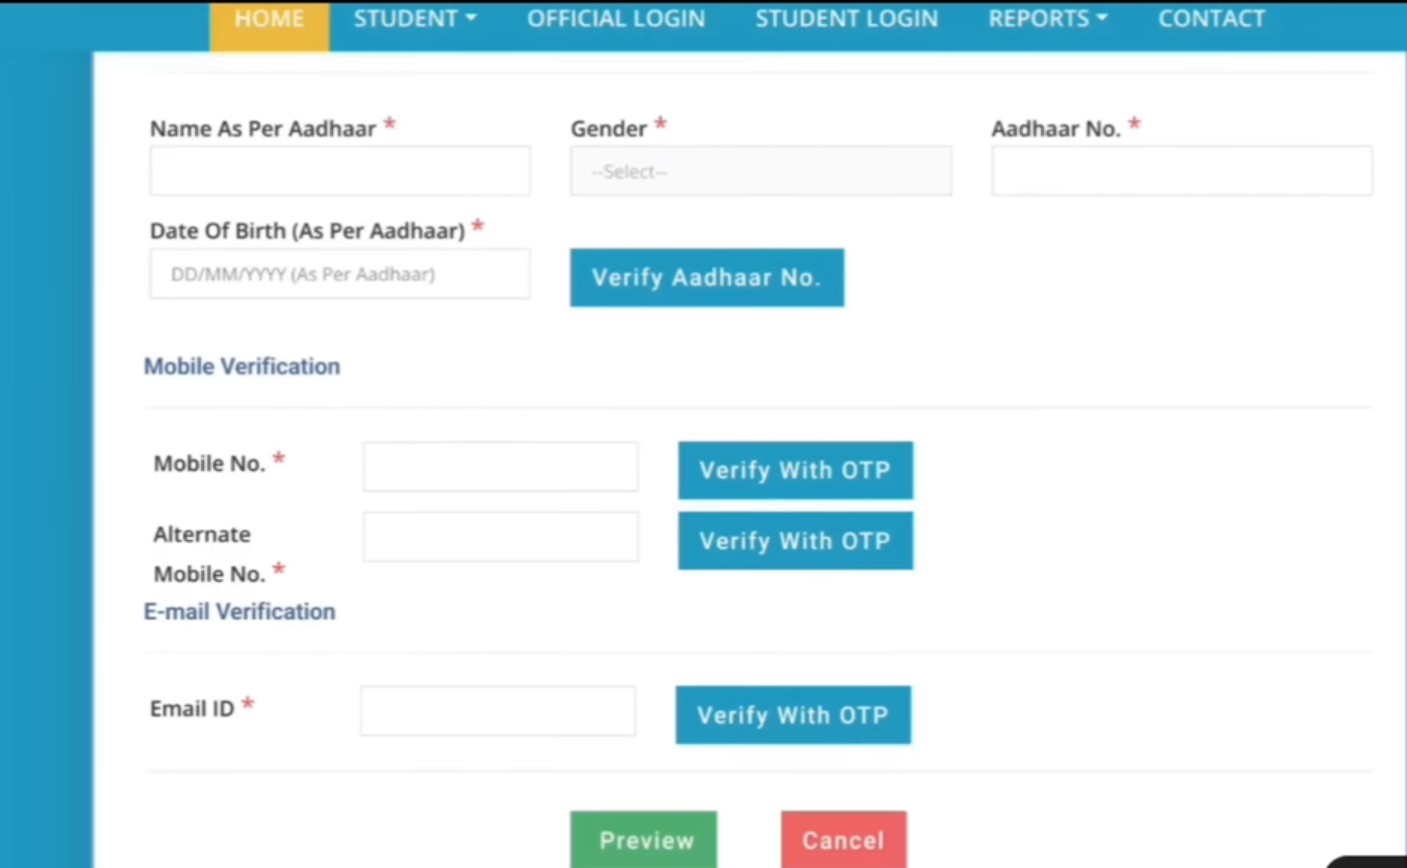Open the Gender select dropdown
The height and width of the screenshot is (868, 1407).
coord(761,171)
